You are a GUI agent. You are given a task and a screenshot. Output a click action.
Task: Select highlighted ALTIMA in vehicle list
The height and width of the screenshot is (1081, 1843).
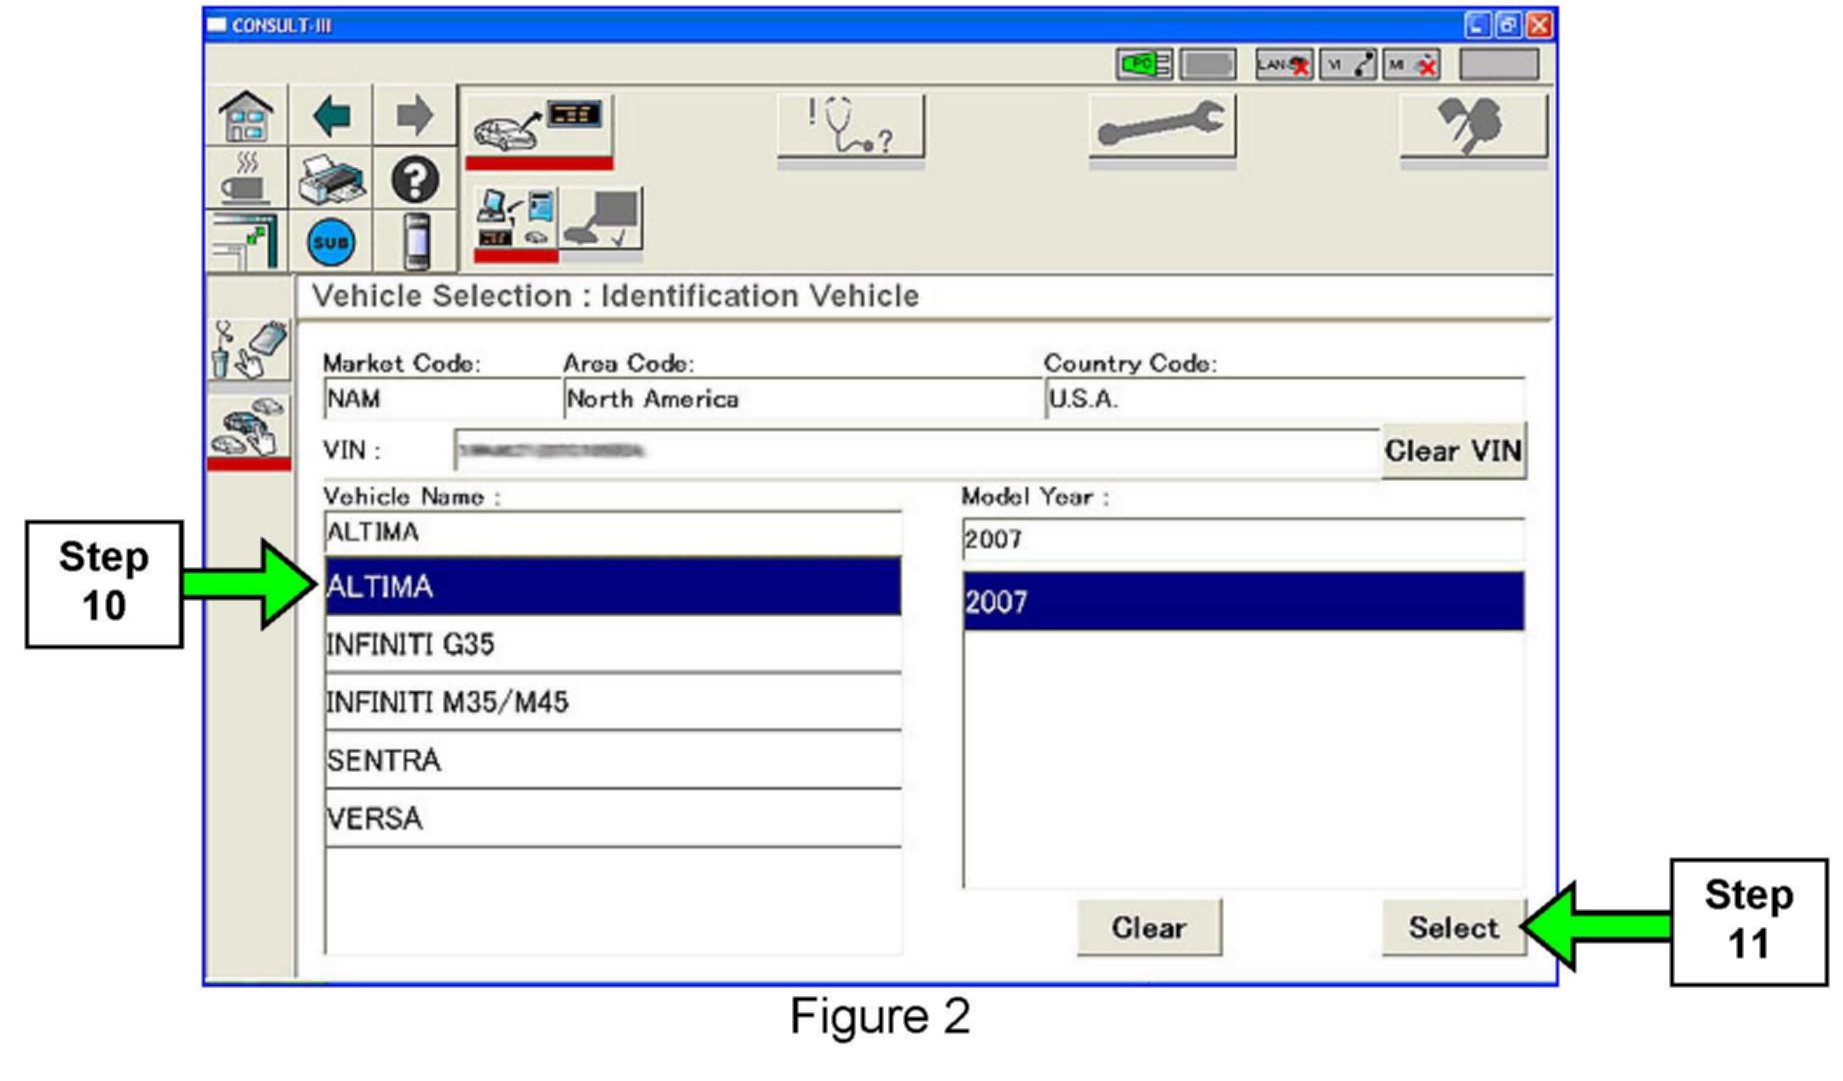pos(612,586)
